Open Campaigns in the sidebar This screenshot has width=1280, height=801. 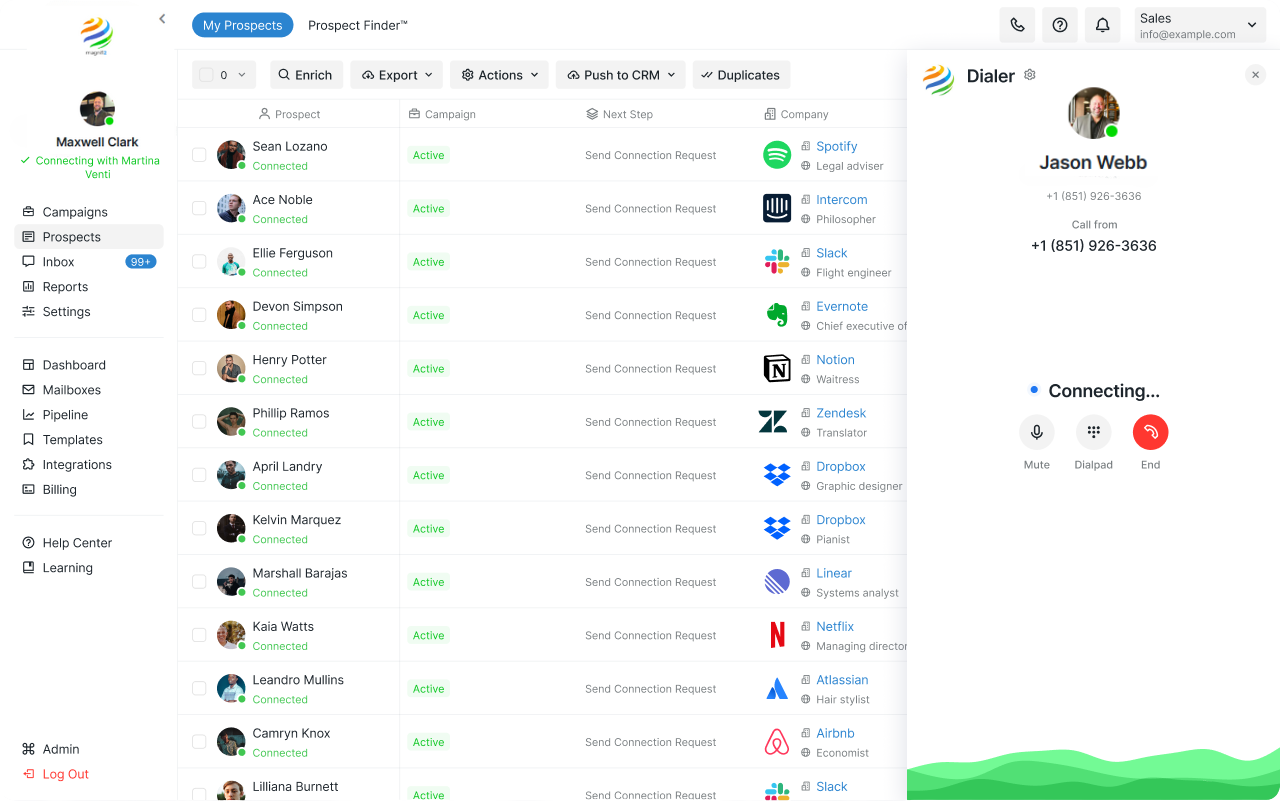[75, 212]
